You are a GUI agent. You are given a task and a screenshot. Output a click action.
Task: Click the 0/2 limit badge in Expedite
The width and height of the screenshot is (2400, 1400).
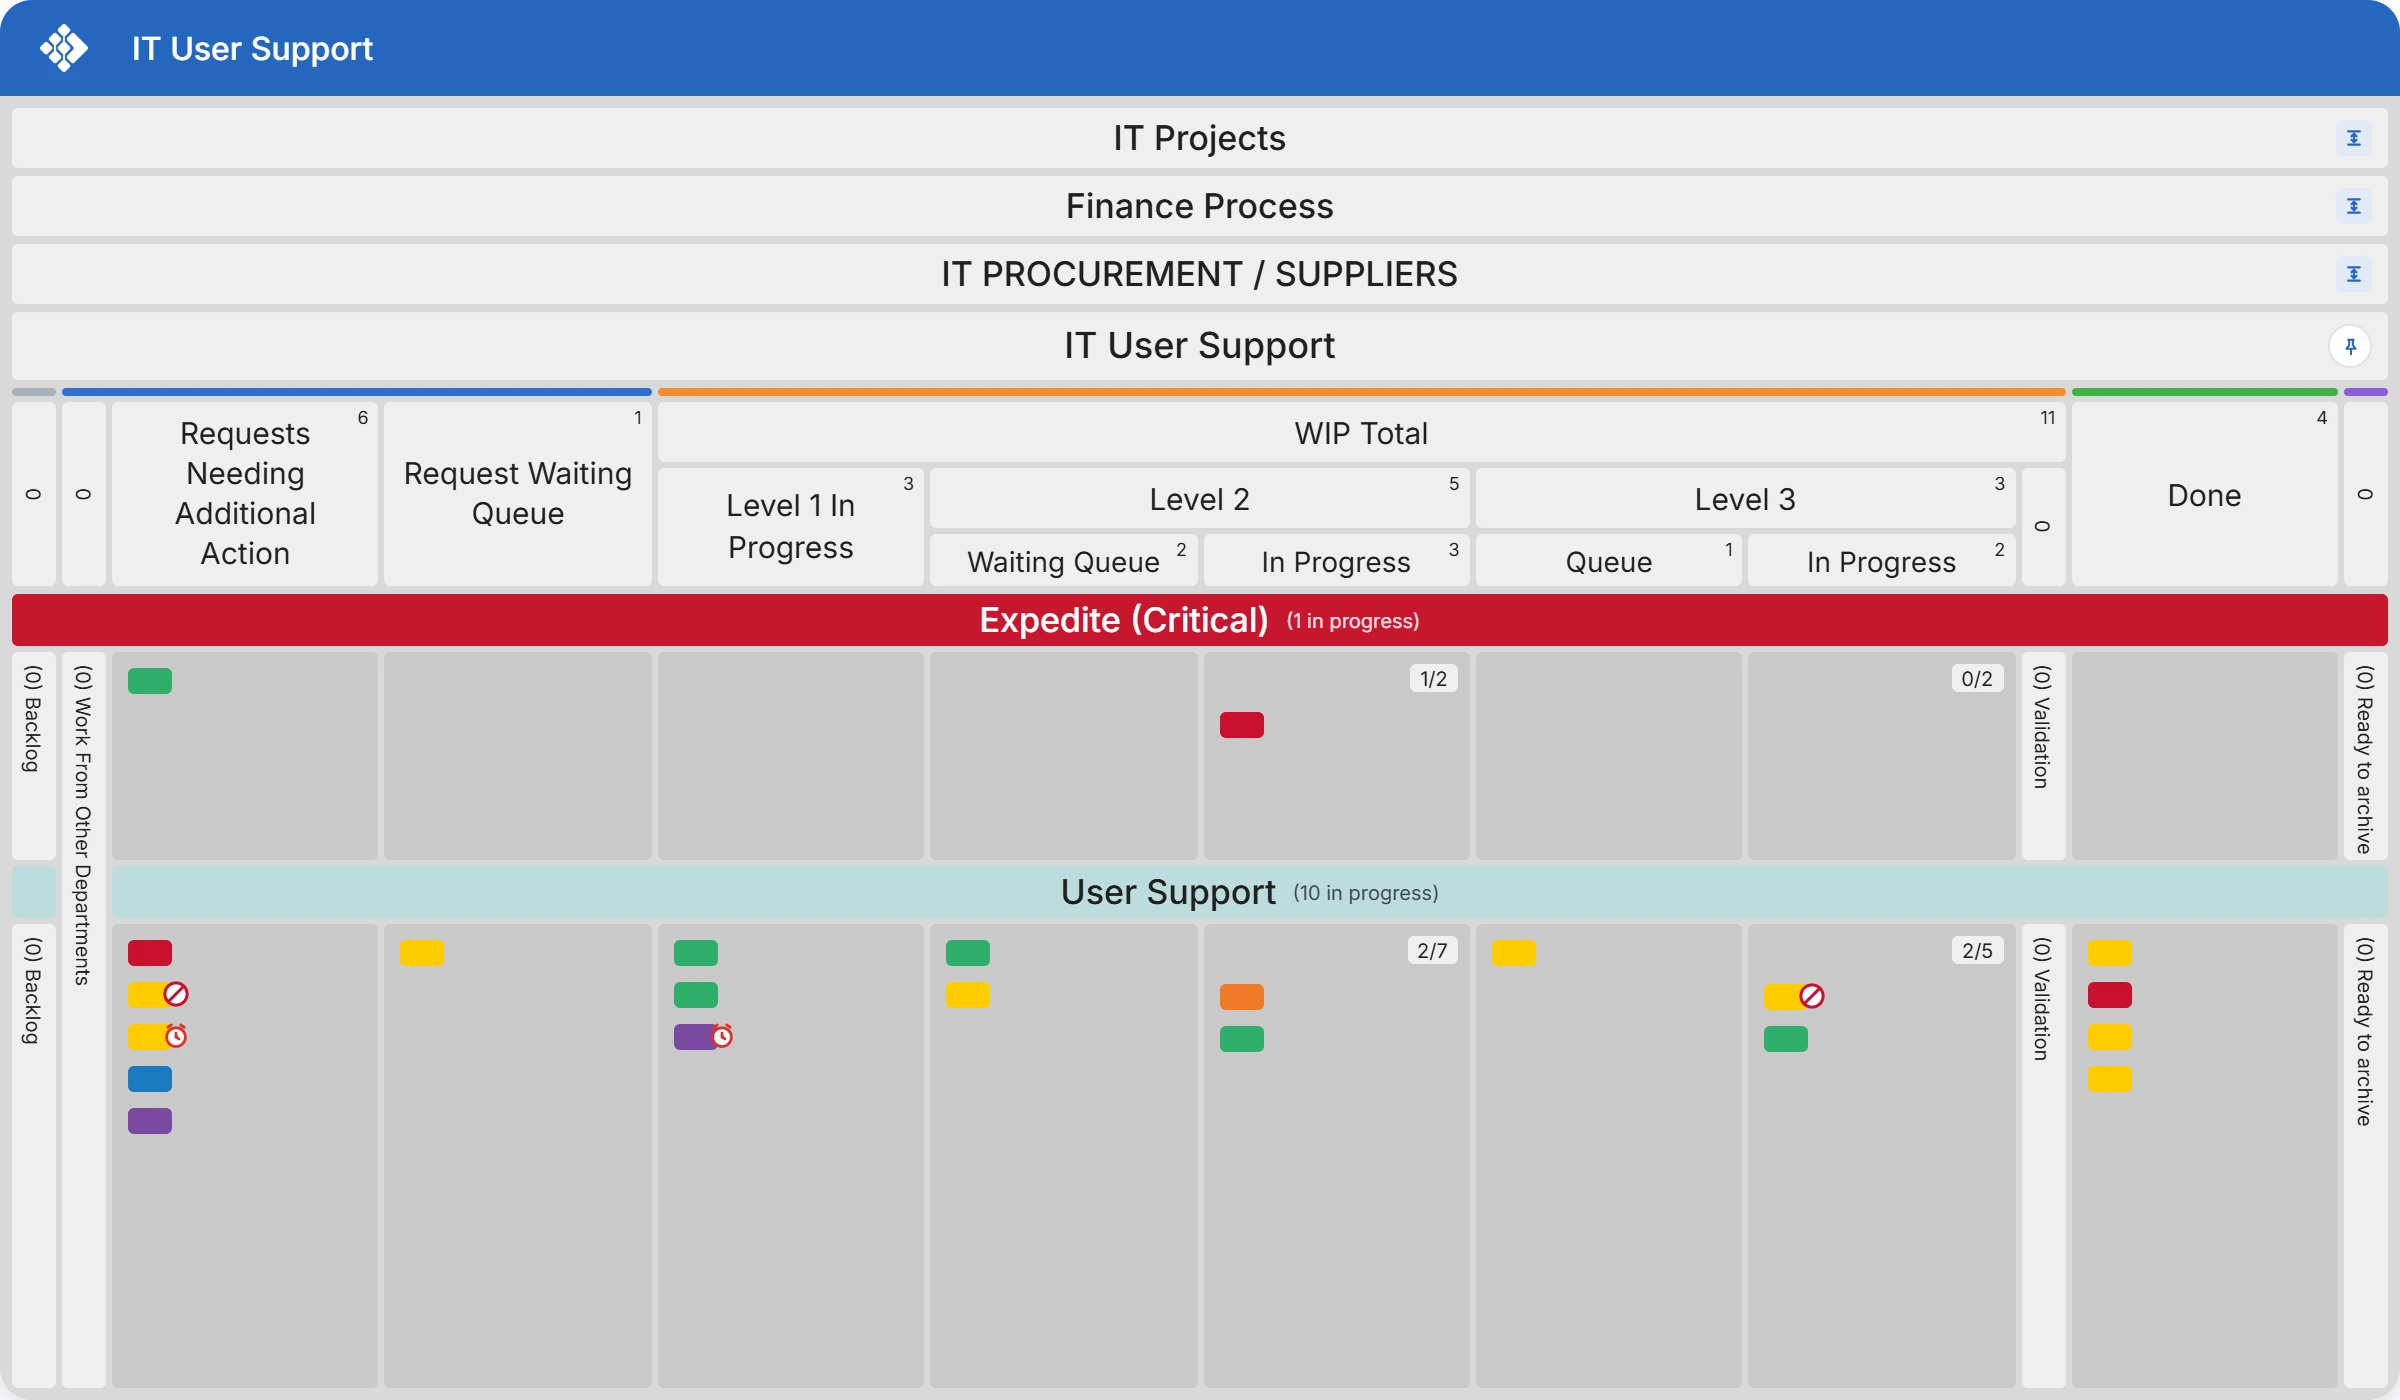coord(1977,679)
